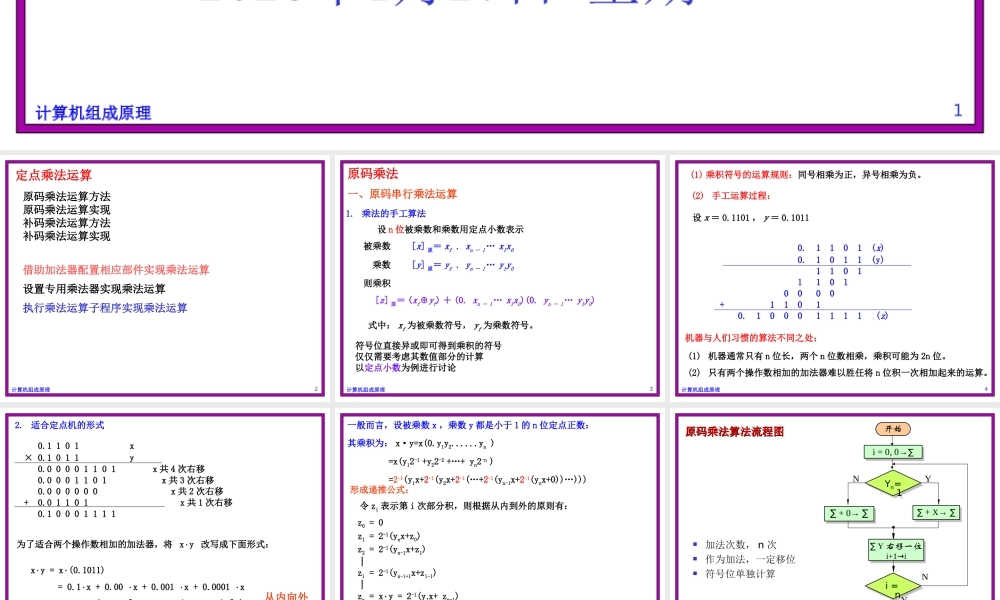Click the N branch label of the decision
This screenshot has width=1000, height=600.
pyautogui.click(x=855, y=477)
